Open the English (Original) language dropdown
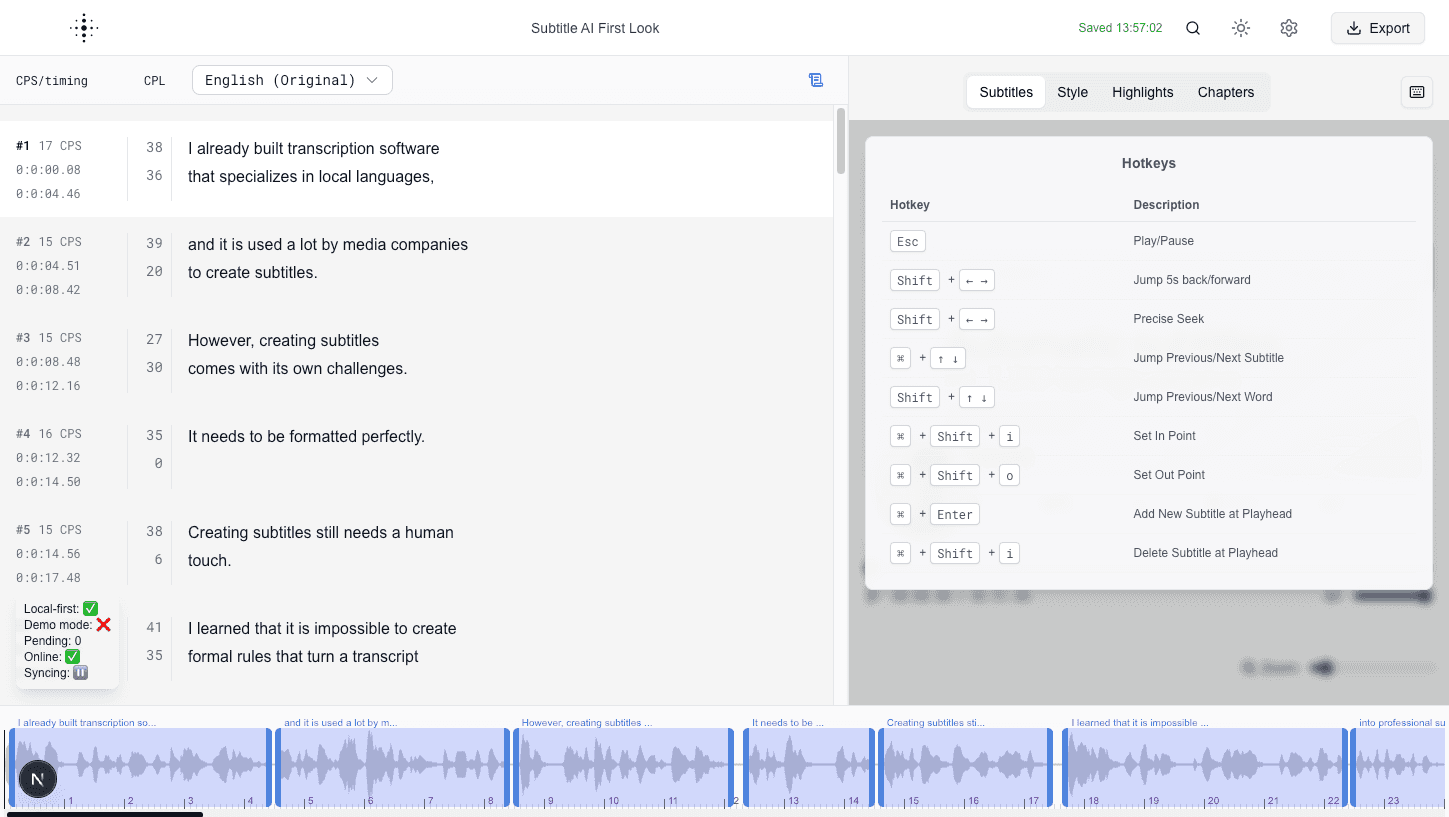Viewport: 1449px width, 817px height. 292,80
